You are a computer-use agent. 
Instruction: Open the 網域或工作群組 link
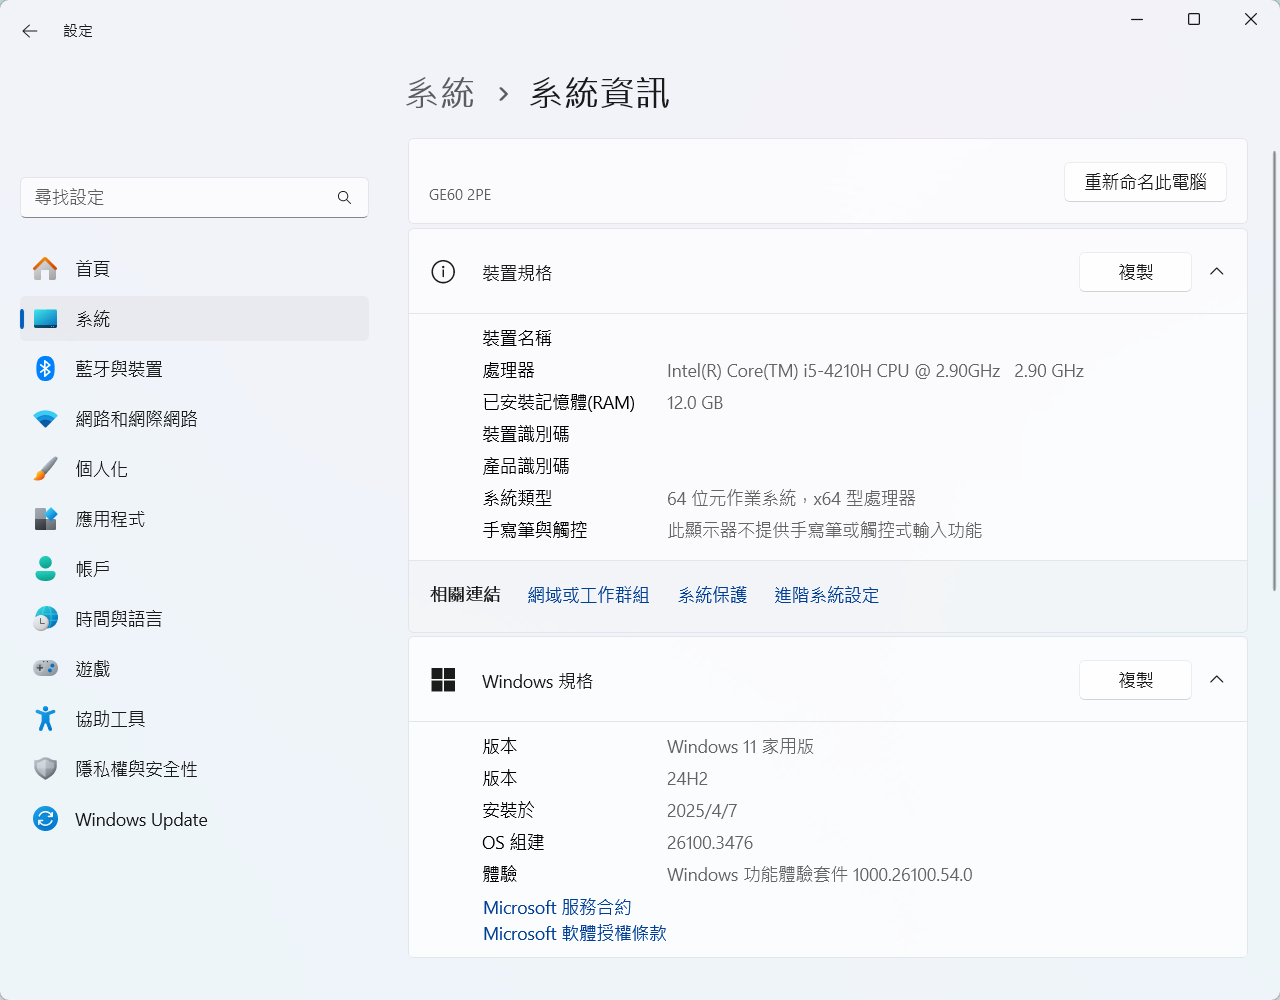point(588,595)
